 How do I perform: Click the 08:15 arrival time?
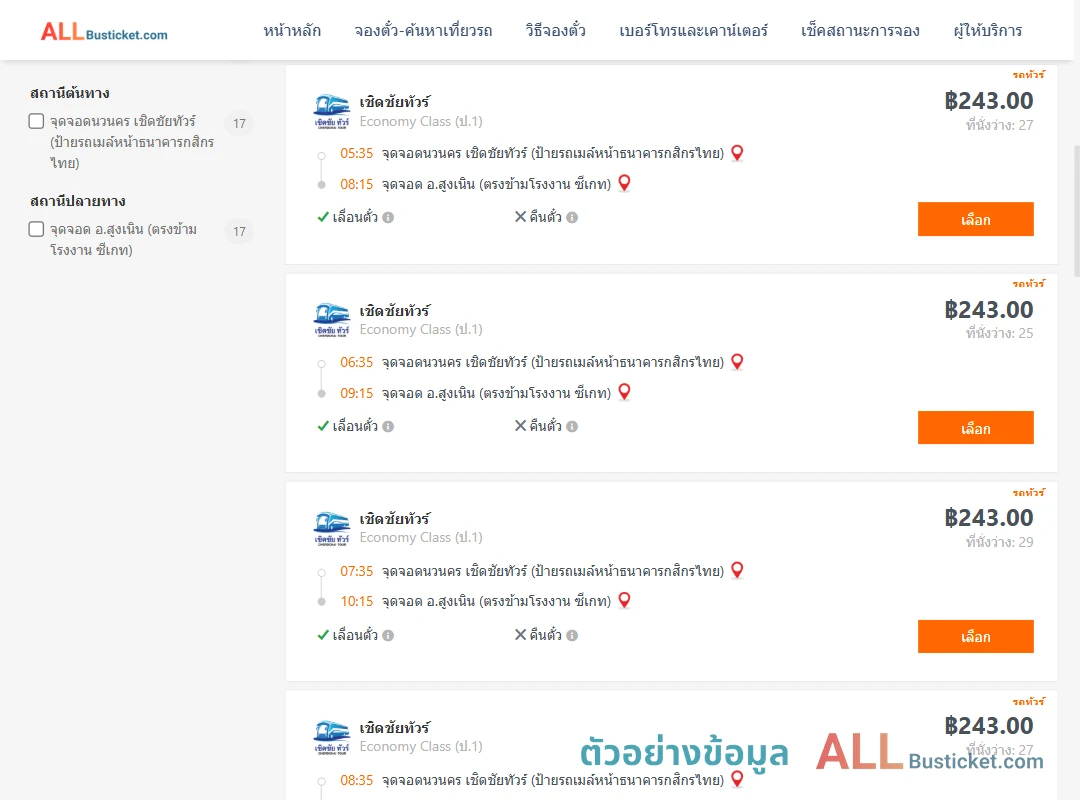click(x=356, y=184)
